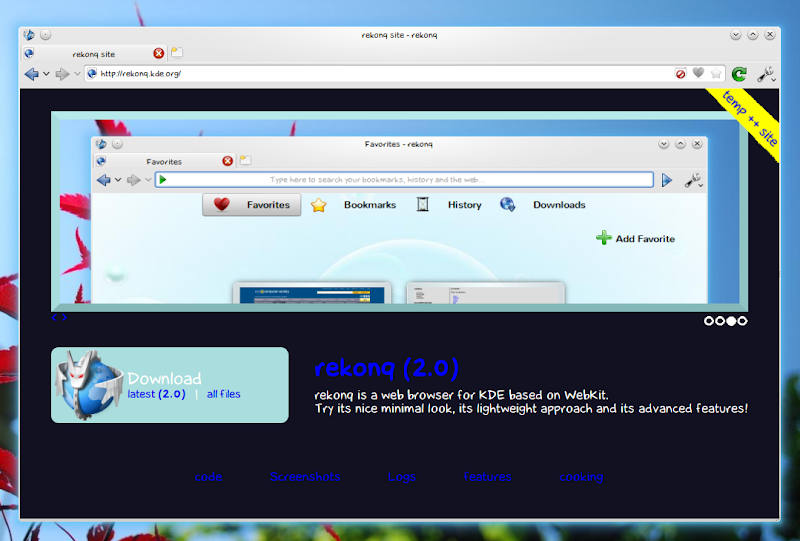
Task: Click the red ad-block icon in URL bar
Action: [x=680, y=74]
